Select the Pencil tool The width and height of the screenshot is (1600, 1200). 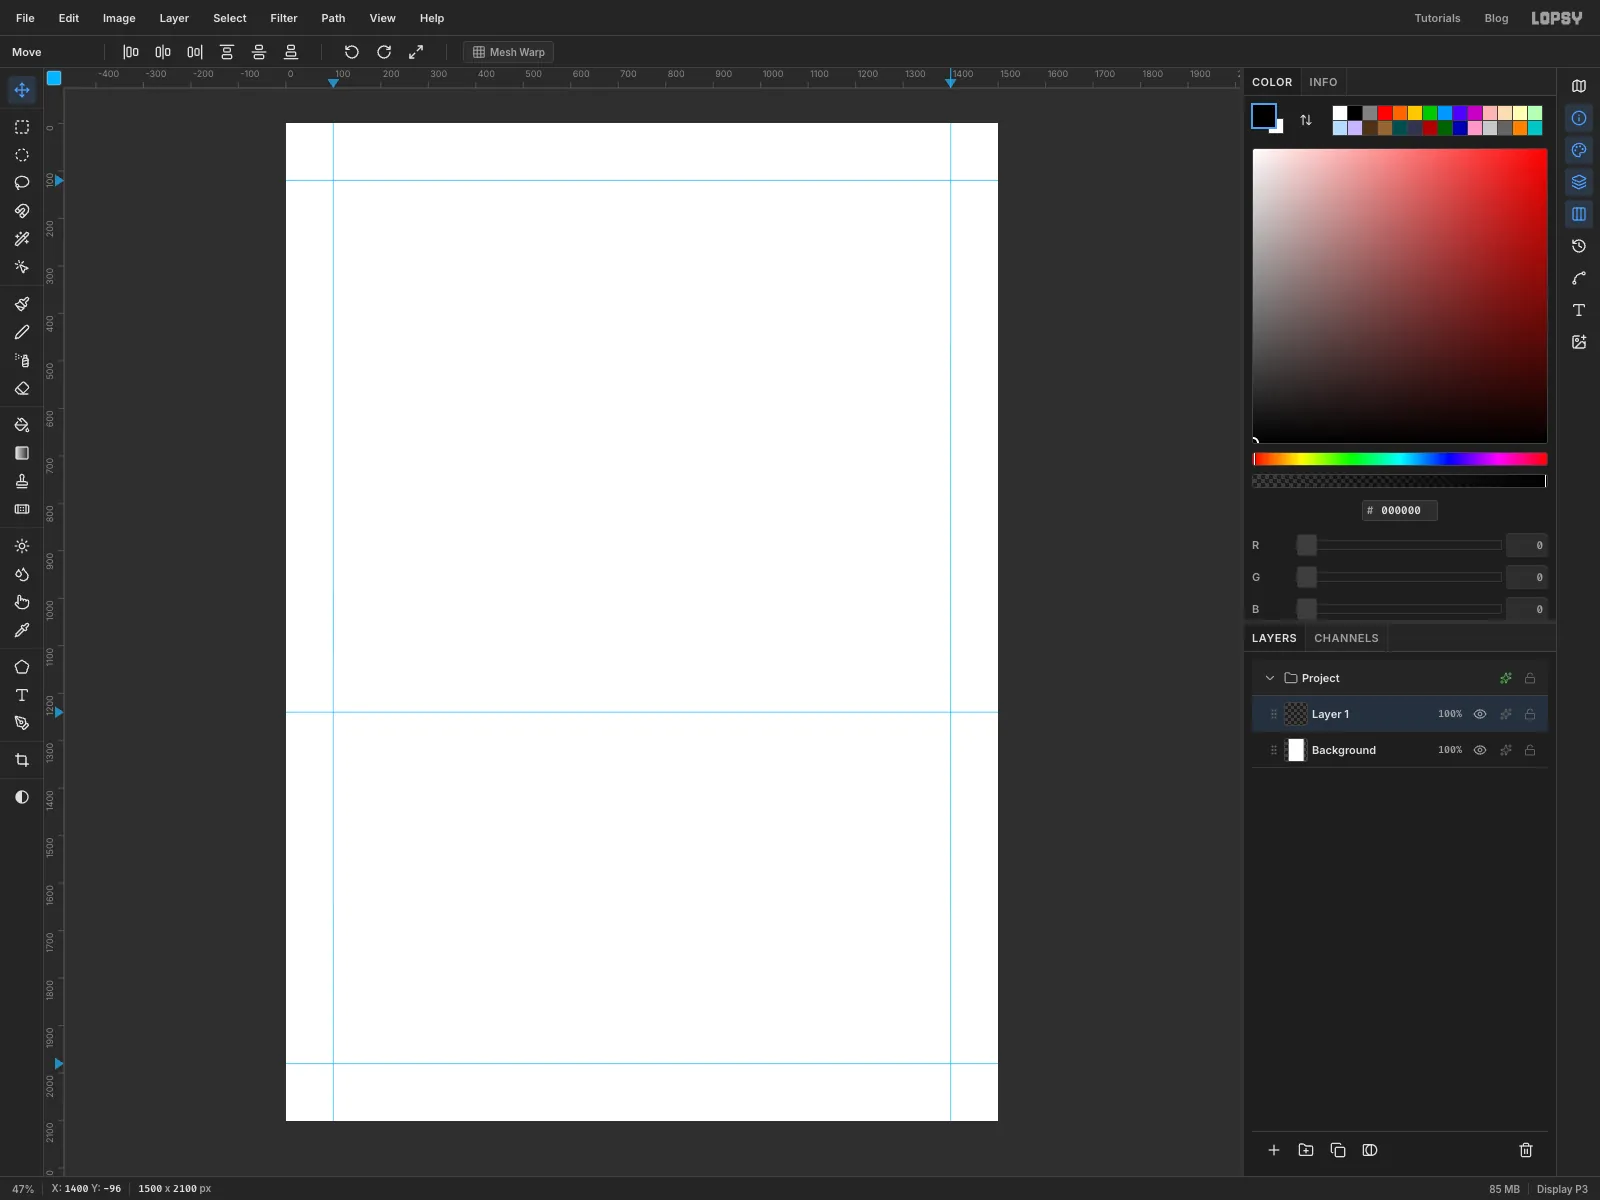[22, 332]
